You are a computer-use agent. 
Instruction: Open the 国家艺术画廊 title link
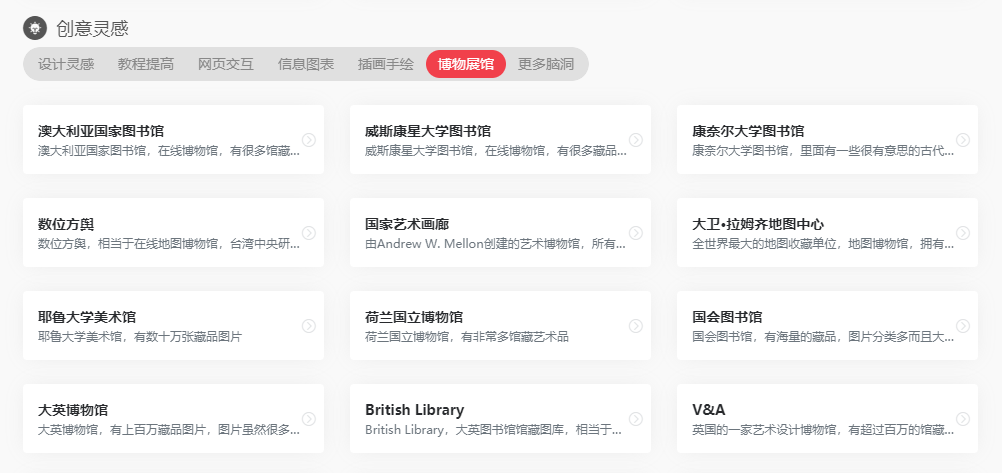407,224
